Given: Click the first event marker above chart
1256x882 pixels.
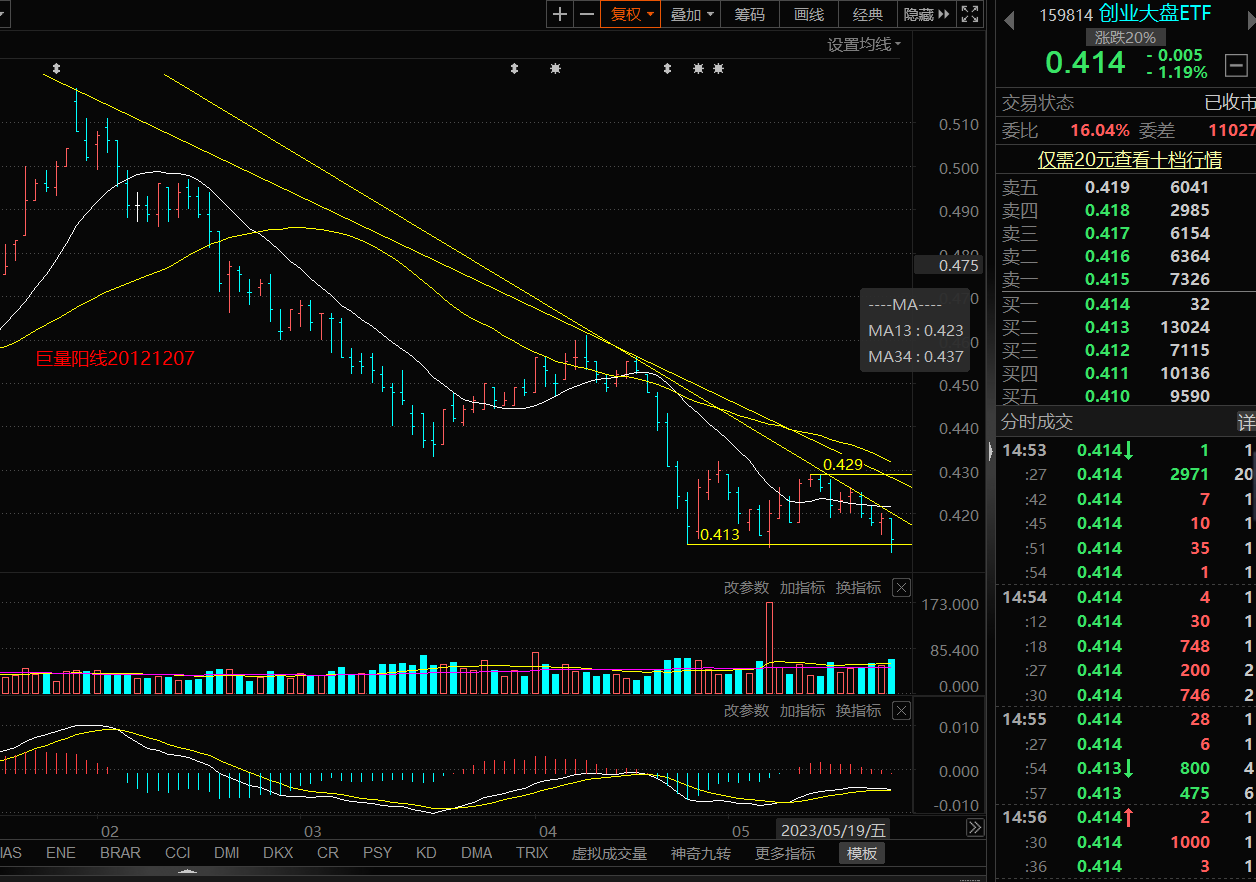Looking at the screenshot, I should tap(56, 69).
